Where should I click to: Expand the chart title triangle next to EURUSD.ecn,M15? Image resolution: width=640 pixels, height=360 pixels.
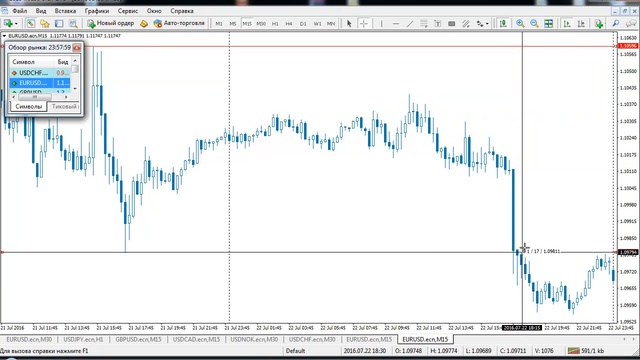4,36
